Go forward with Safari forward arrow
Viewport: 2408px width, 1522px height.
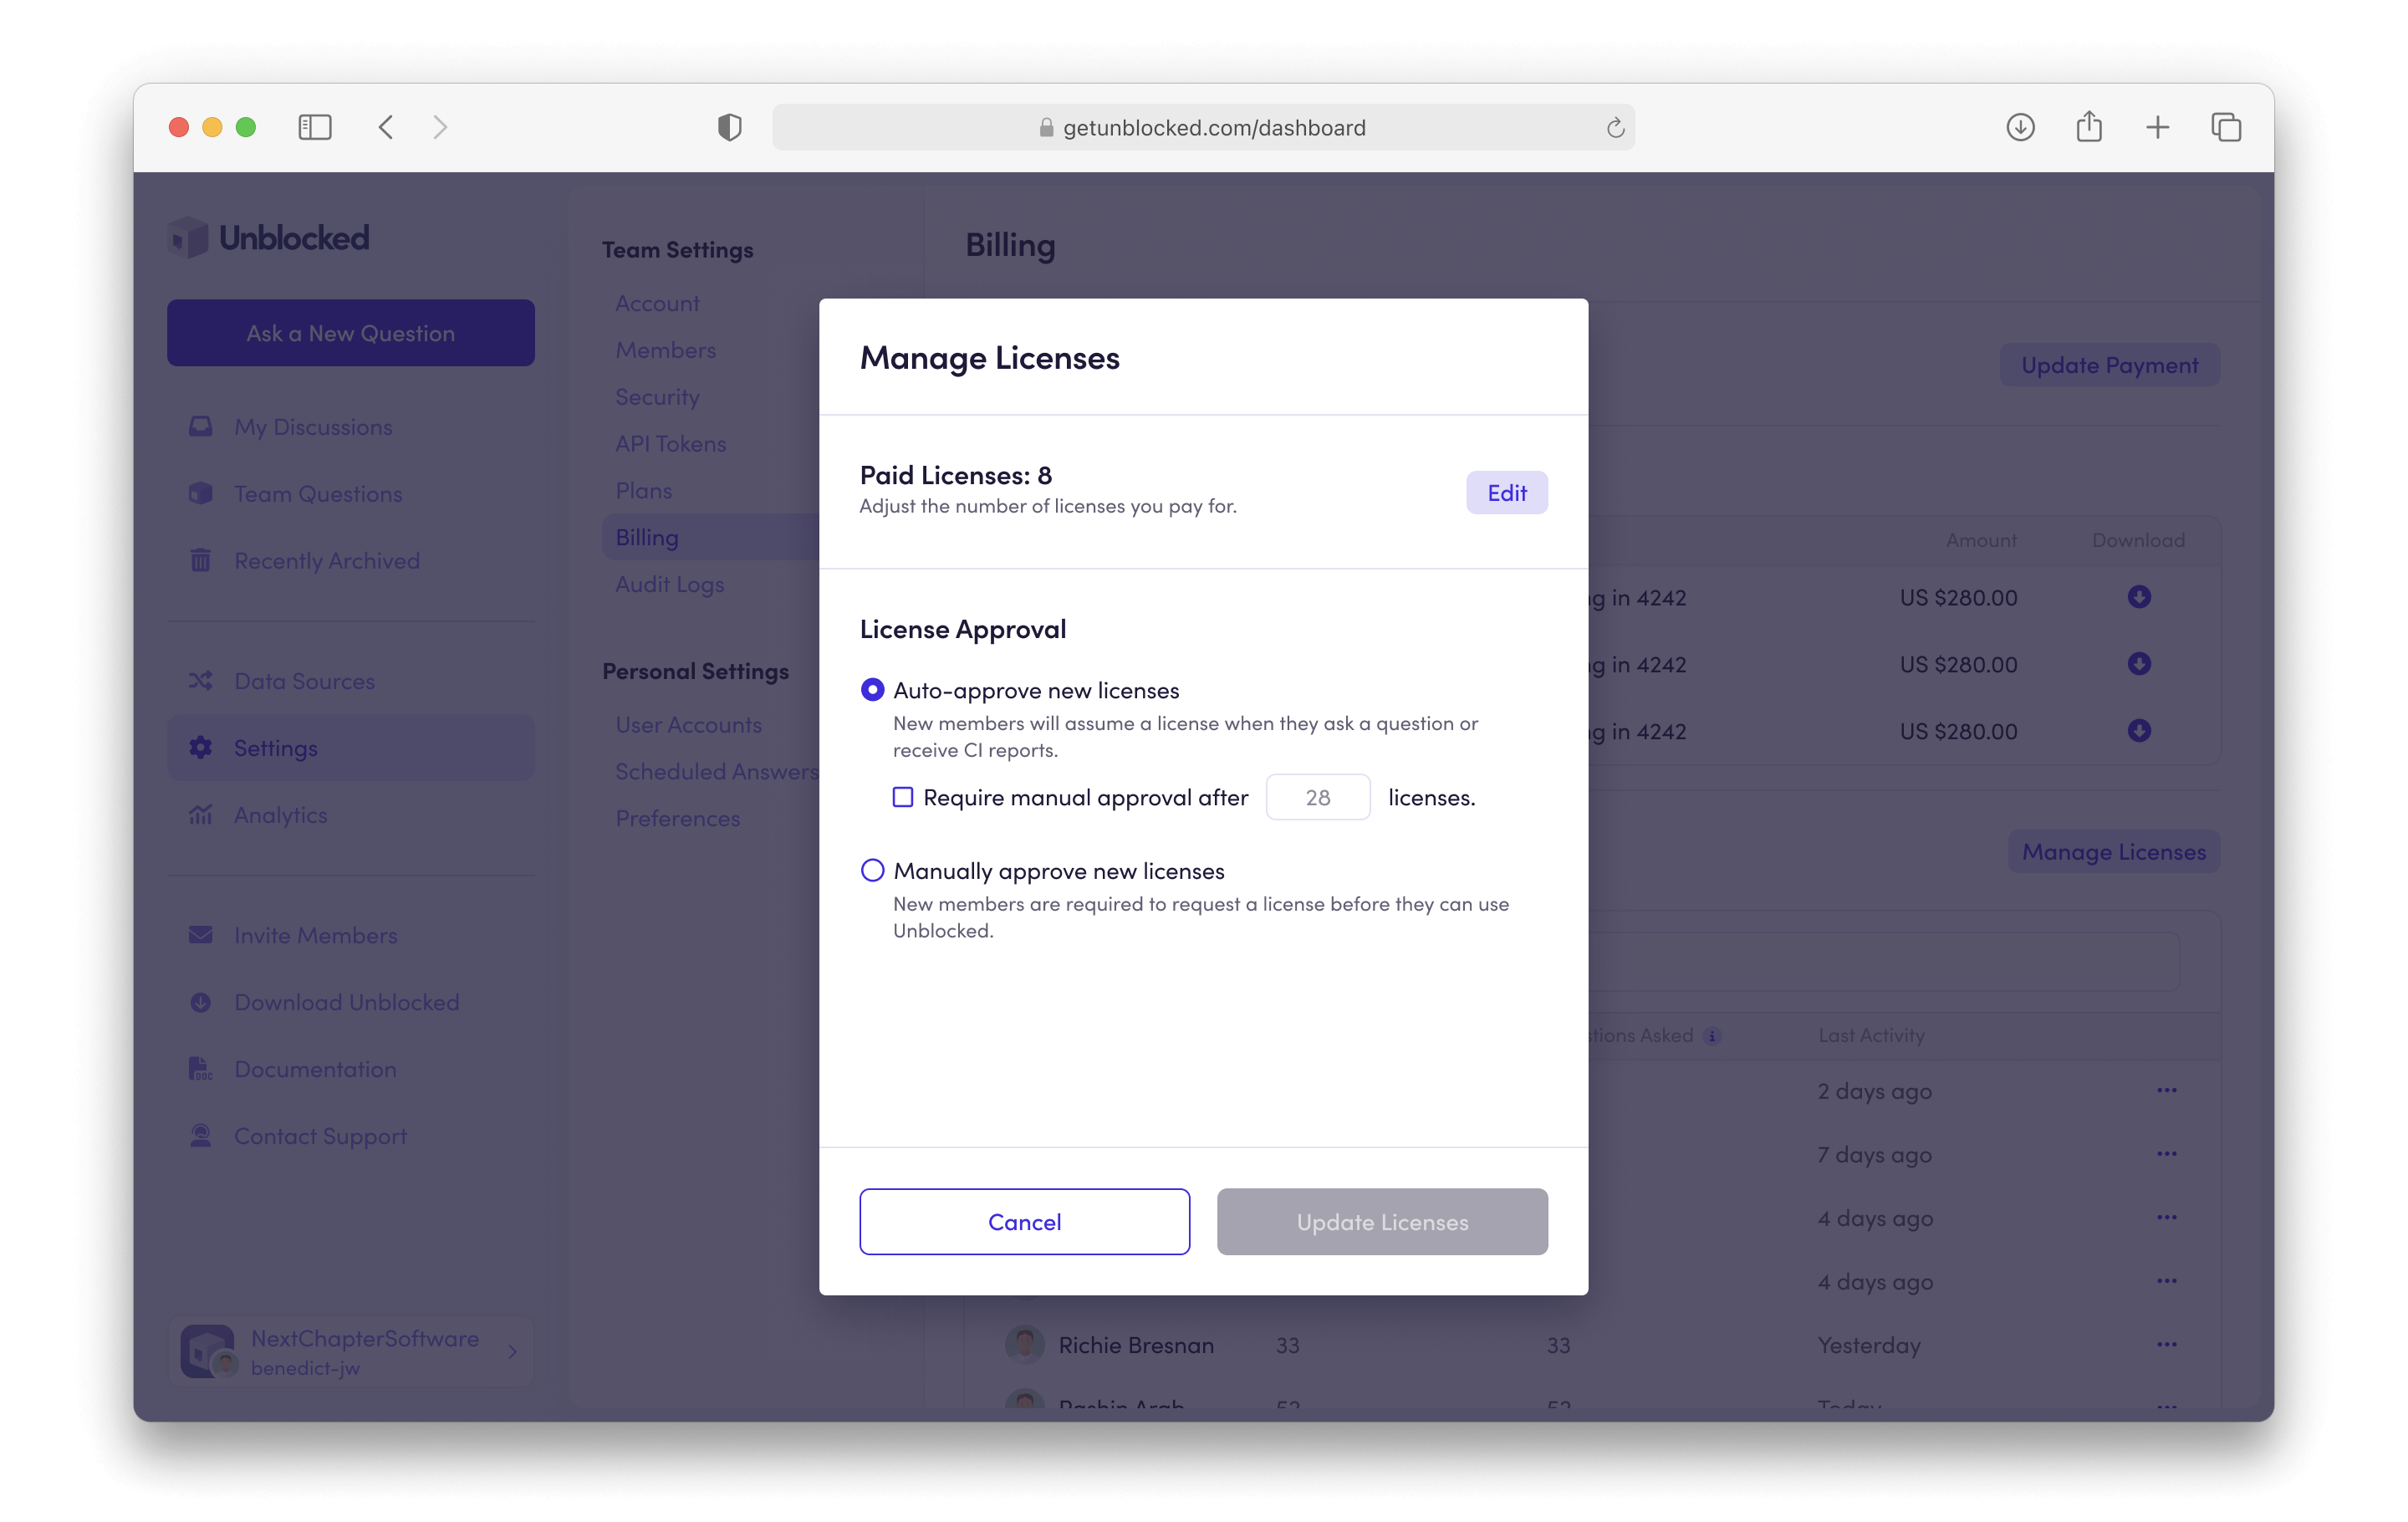click(x=440, y=127)
